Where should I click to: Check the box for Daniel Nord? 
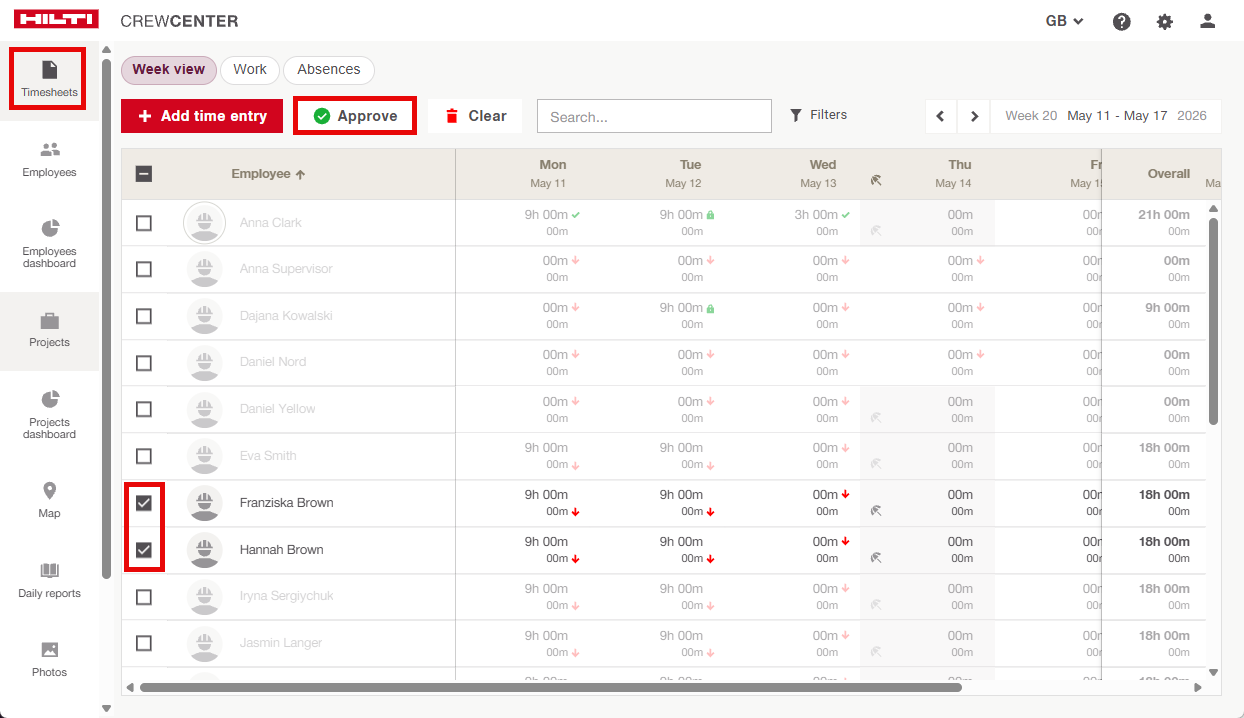tap(144, 363)
